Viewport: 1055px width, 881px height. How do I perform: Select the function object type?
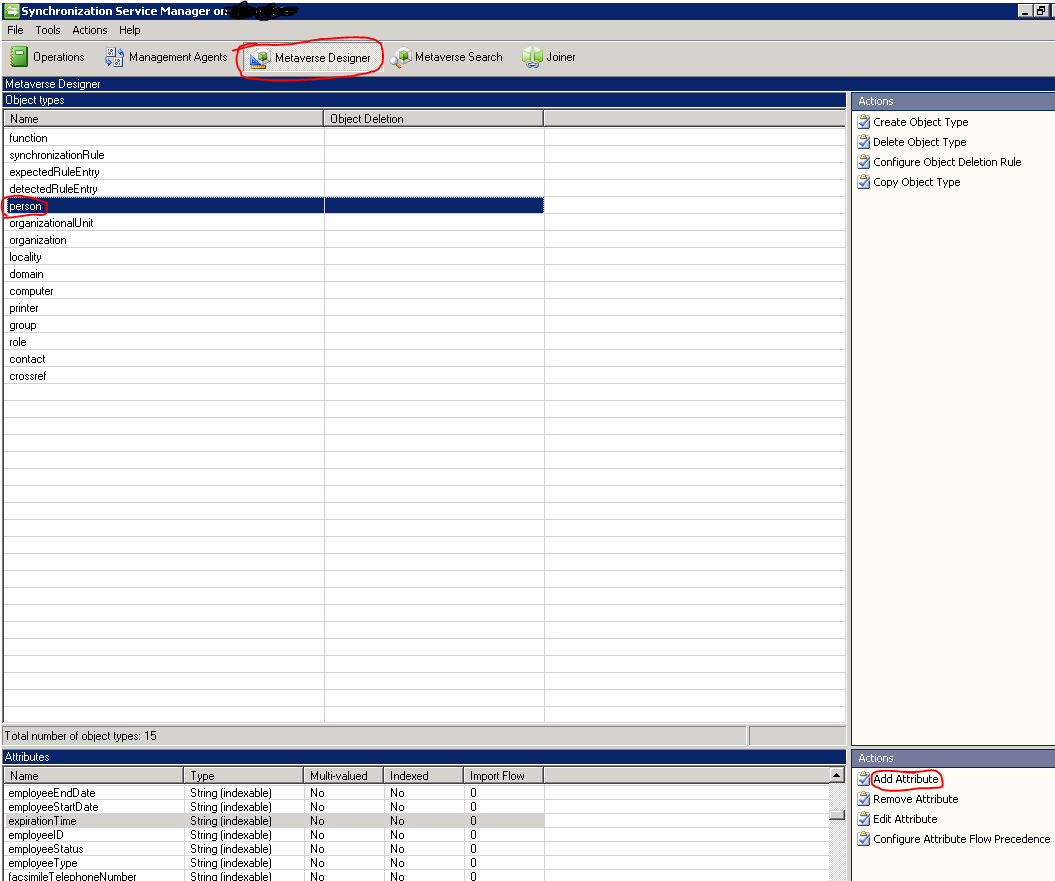point(274,137)
